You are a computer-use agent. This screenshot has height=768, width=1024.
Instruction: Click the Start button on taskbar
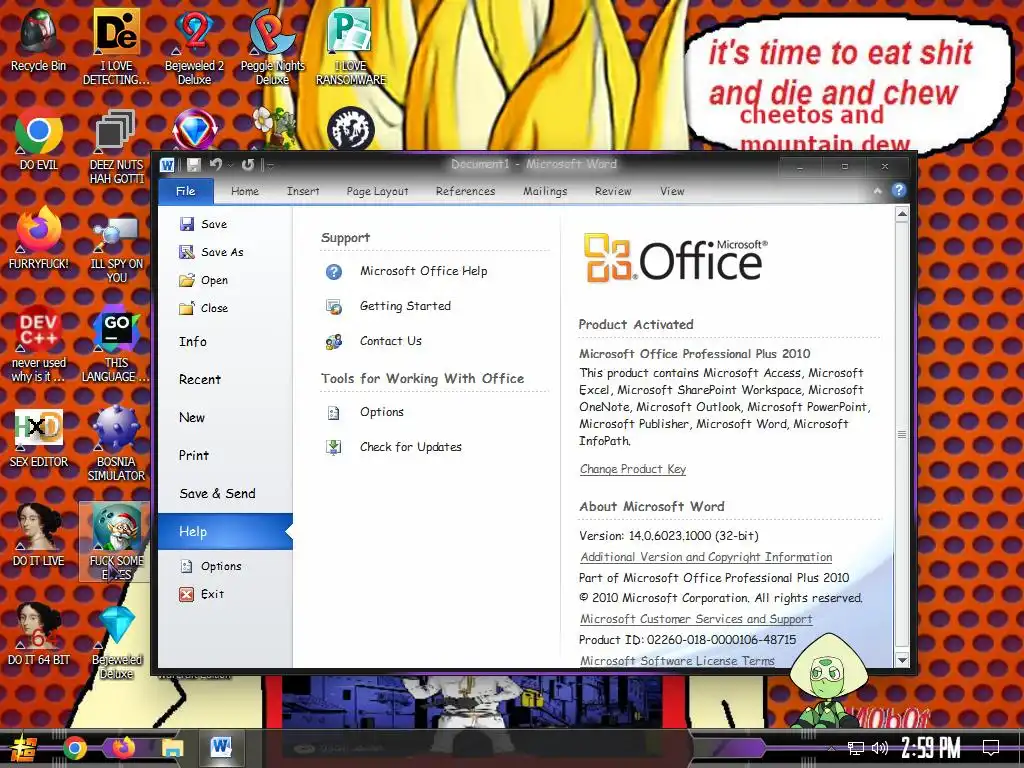[x=23, y=748]
